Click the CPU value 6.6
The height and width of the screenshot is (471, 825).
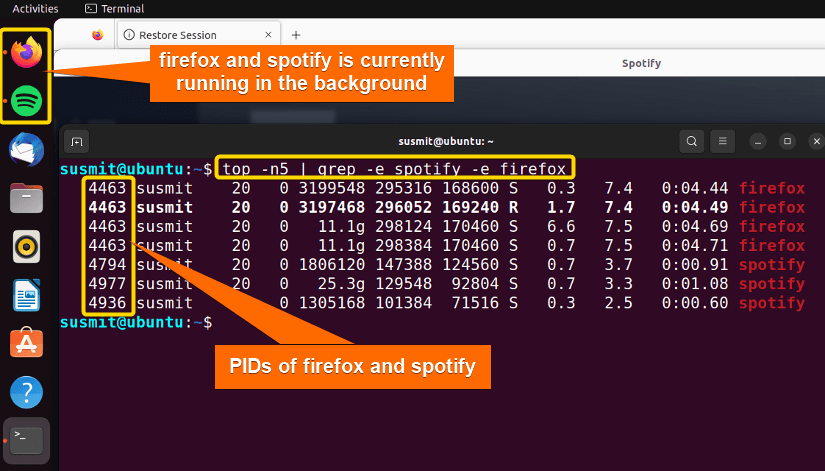[x=561, y=226]
